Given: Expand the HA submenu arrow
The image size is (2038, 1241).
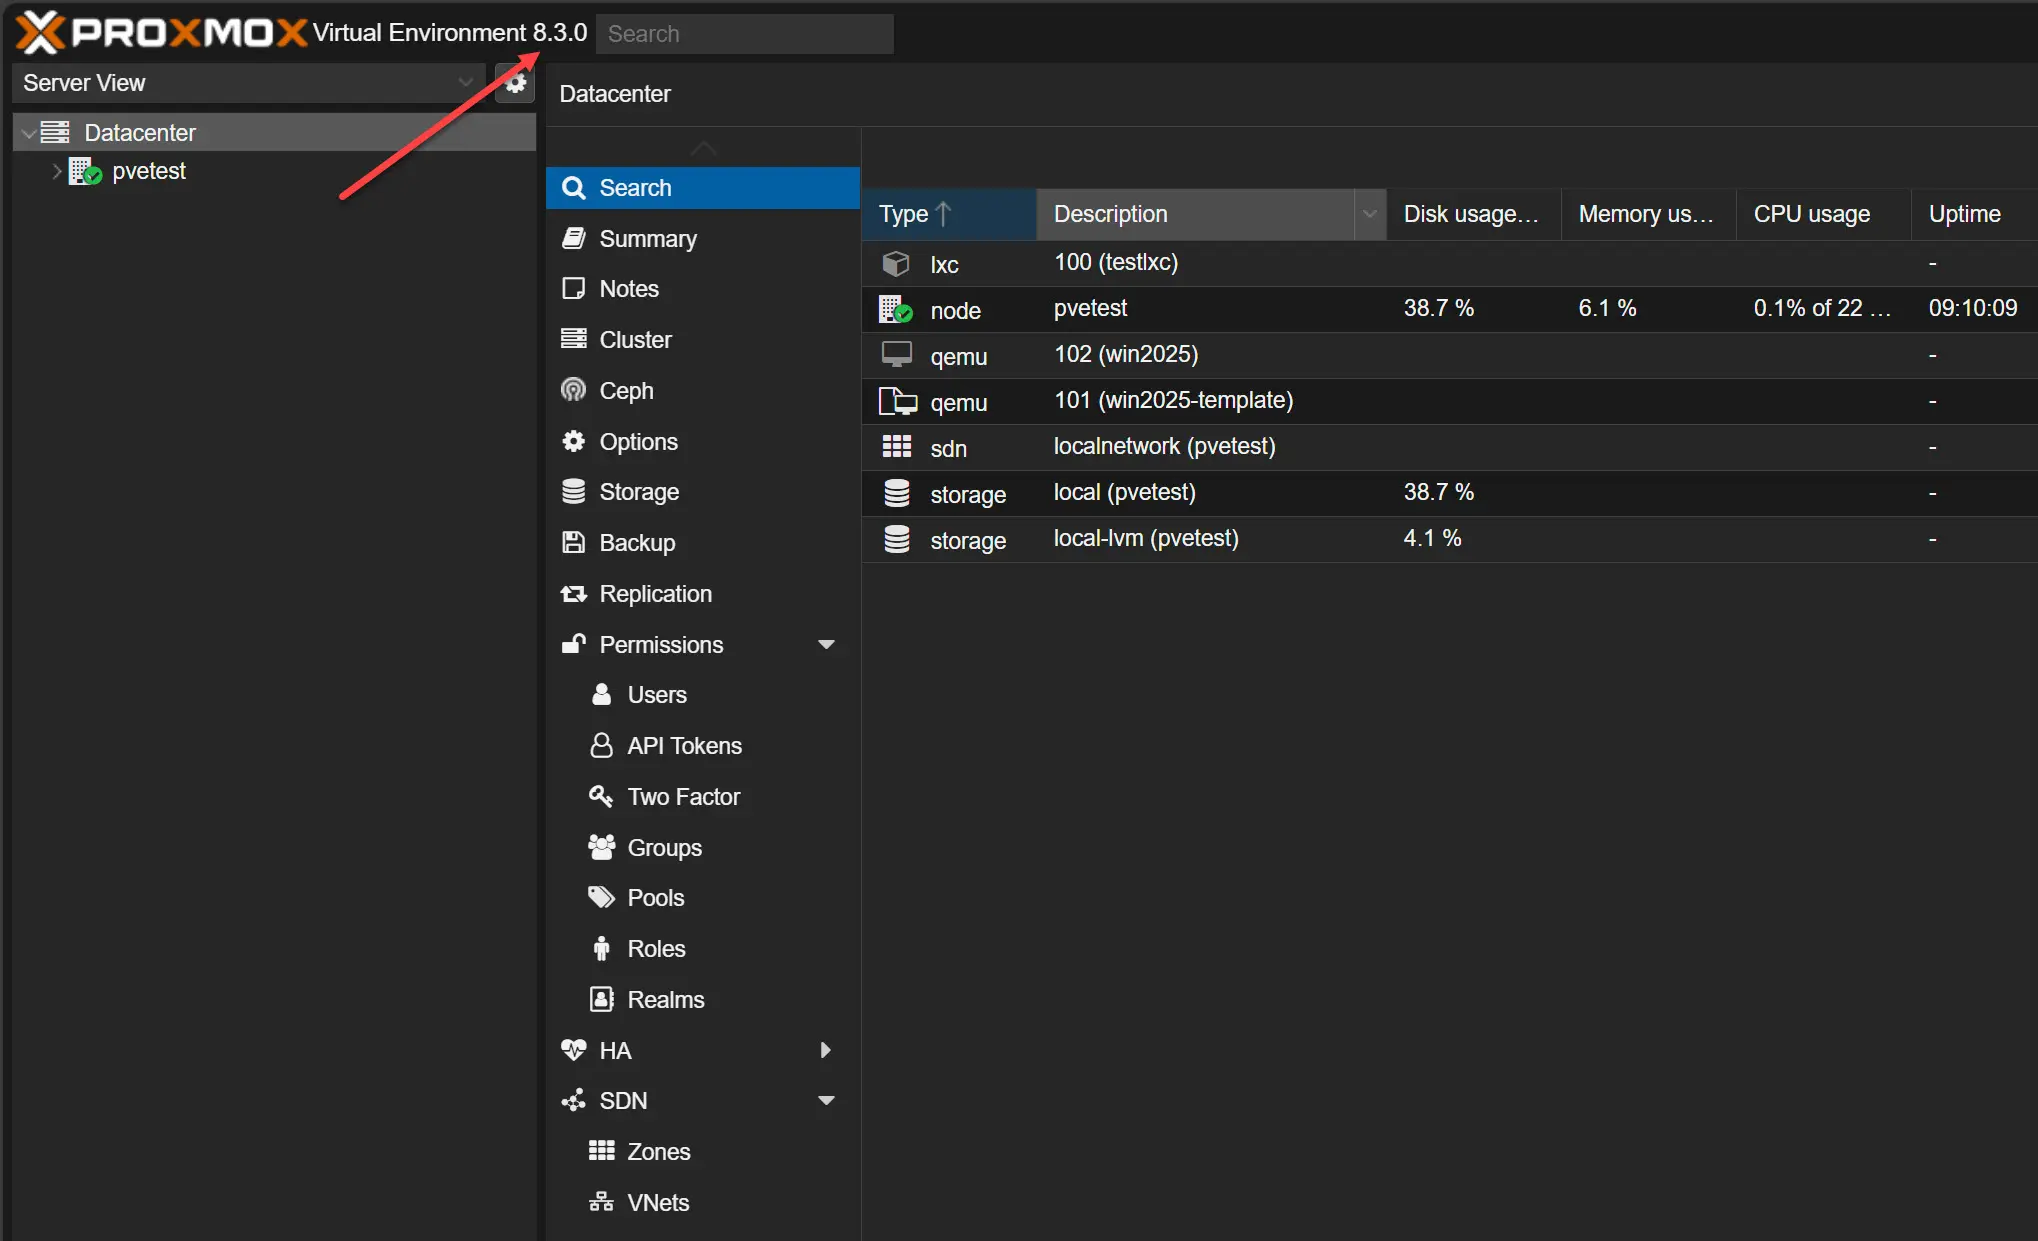Looking at the screenshot, I should 826,1050.
